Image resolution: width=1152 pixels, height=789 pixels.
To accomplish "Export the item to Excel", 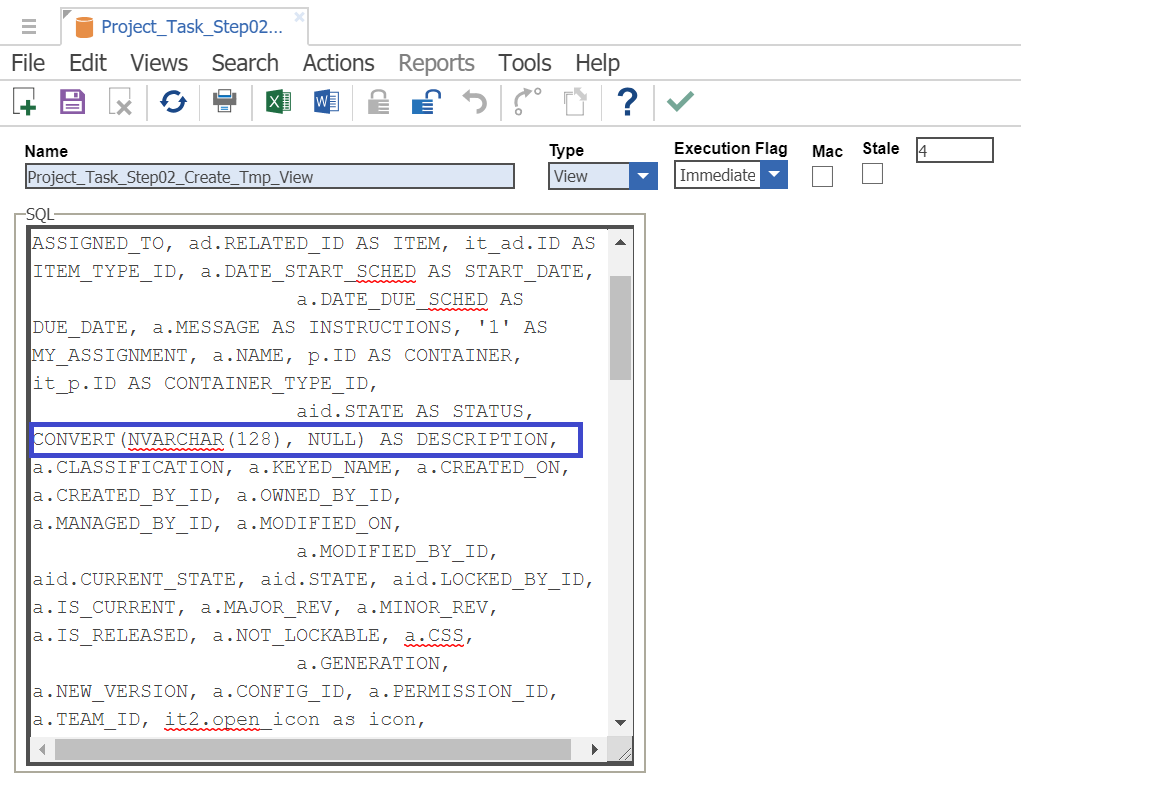I will coord(278,101).
